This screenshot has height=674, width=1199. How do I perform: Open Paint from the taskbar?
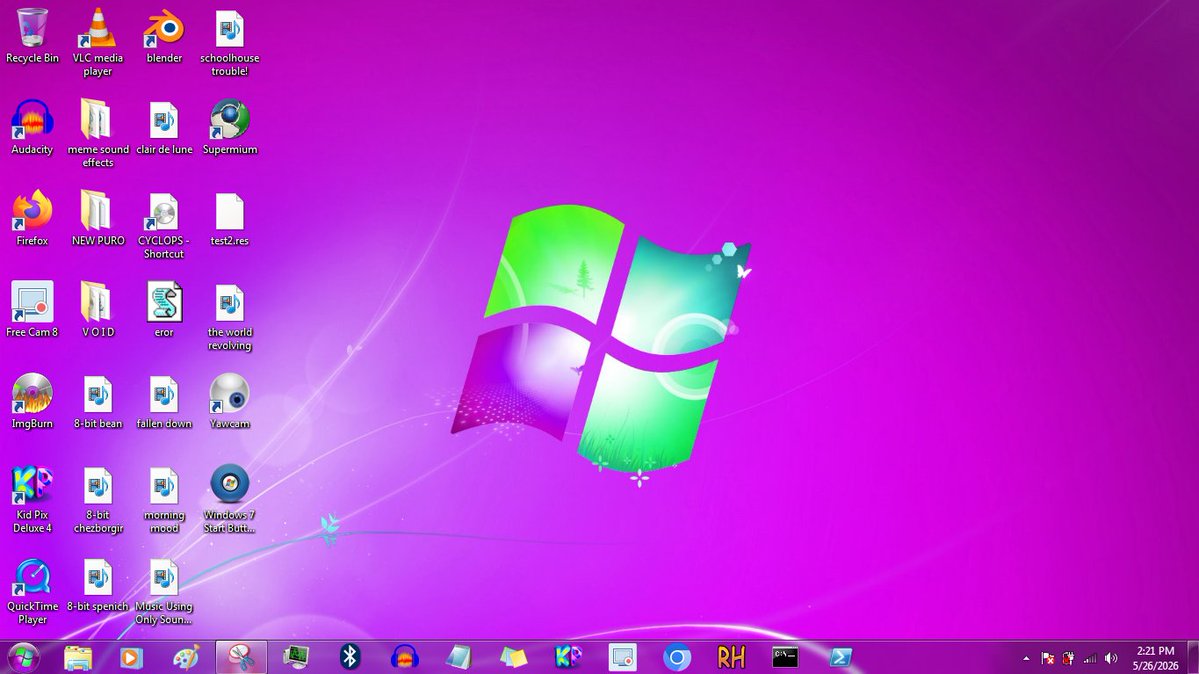(186, 657)
